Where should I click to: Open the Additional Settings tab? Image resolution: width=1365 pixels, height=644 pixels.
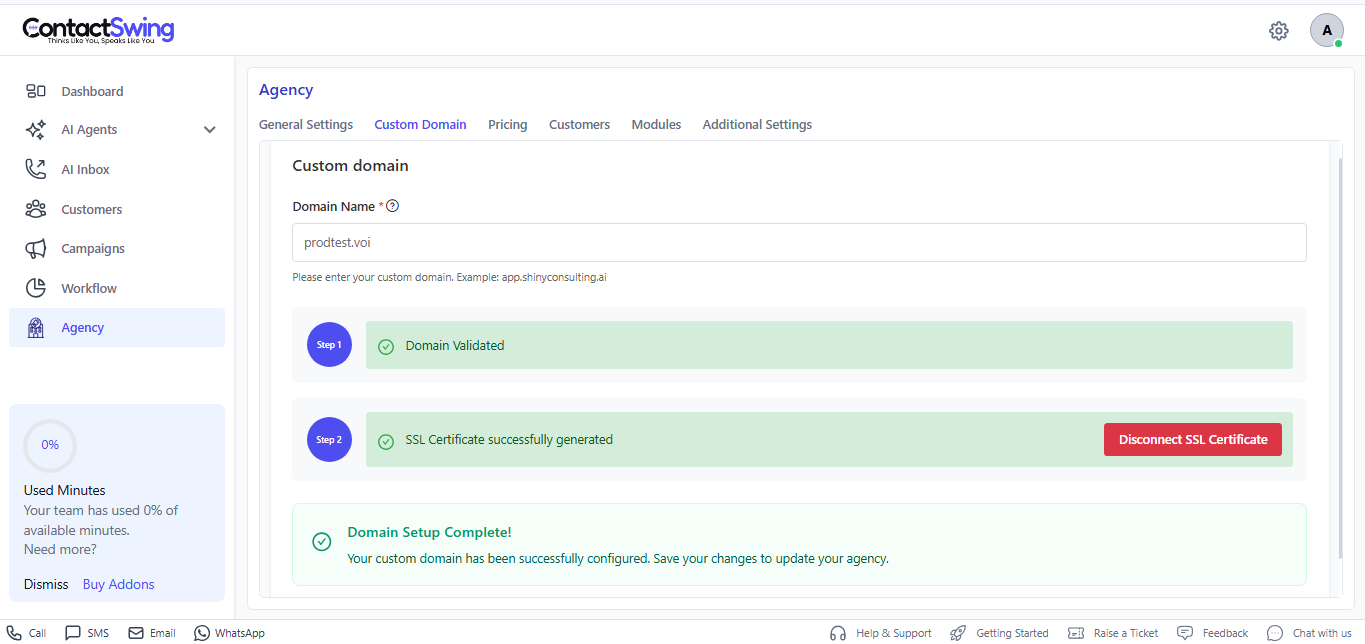point(757,124)
